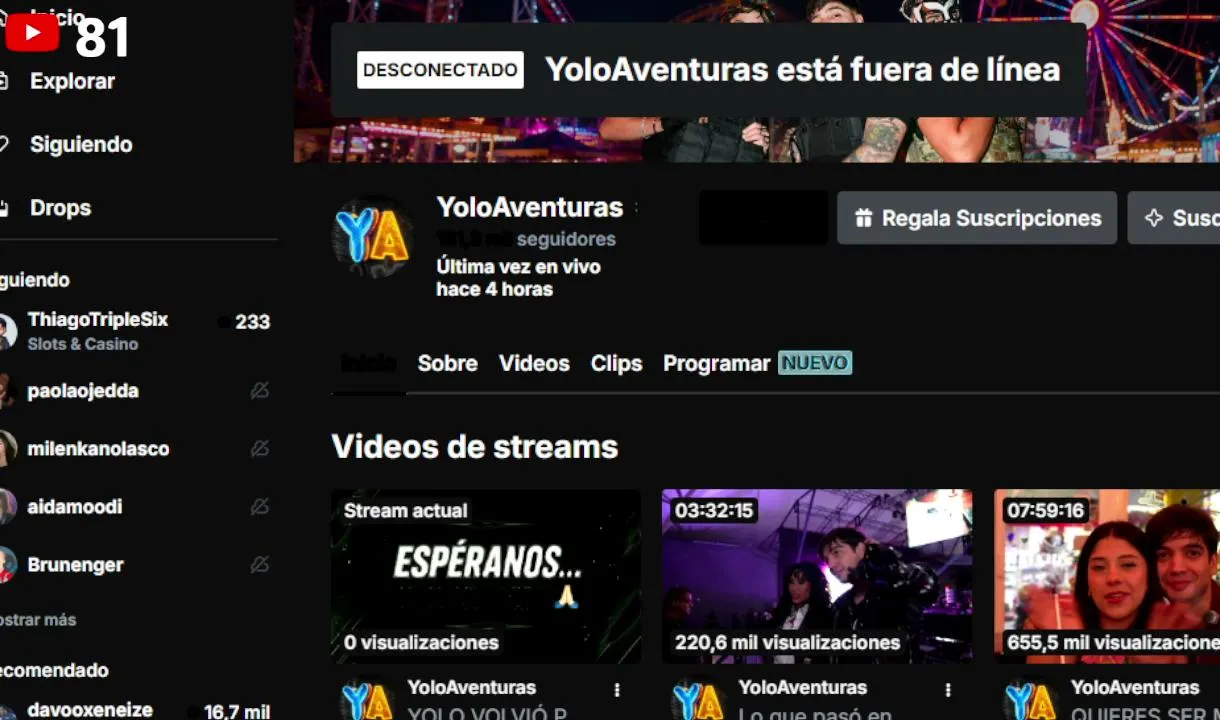Screen dimensions: 1220x720
Task: Click the gift icon in Regala Suscripciones
Action: coord(864,218)
